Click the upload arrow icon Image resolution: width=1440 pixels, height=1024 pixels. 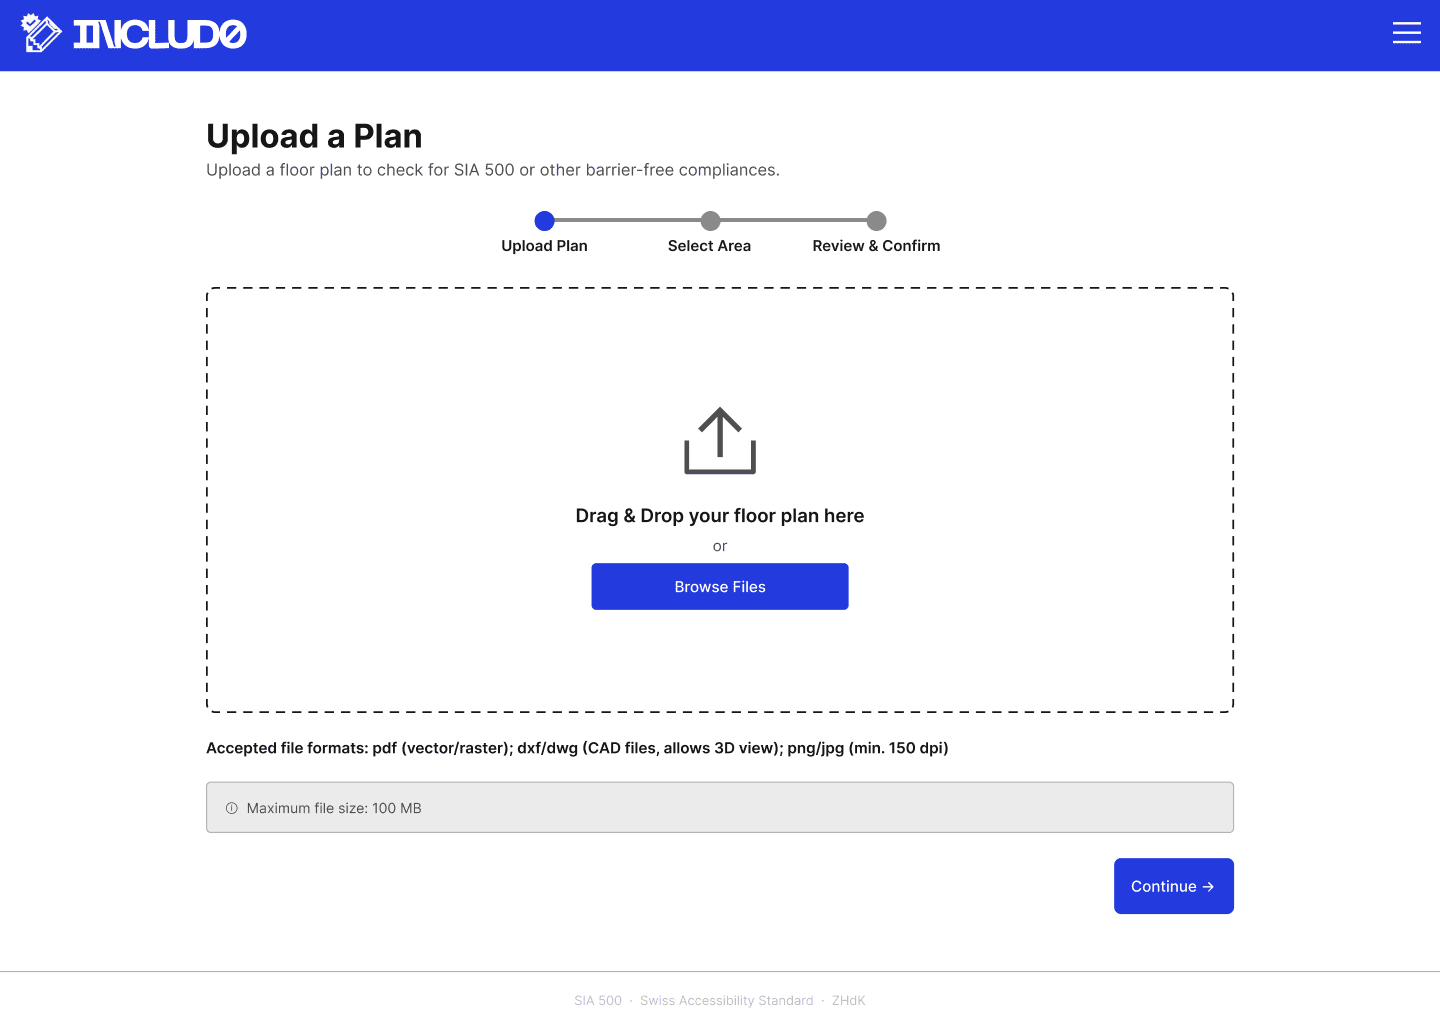coord(720,440)
